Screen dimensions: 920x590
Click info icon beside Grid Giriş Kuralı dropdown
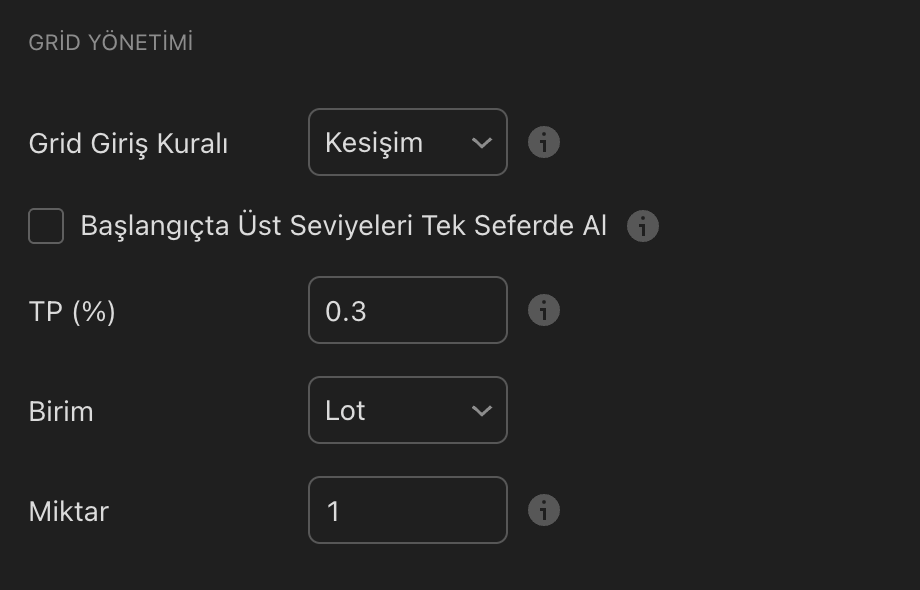pyautogui.click(x=543, y=143)
